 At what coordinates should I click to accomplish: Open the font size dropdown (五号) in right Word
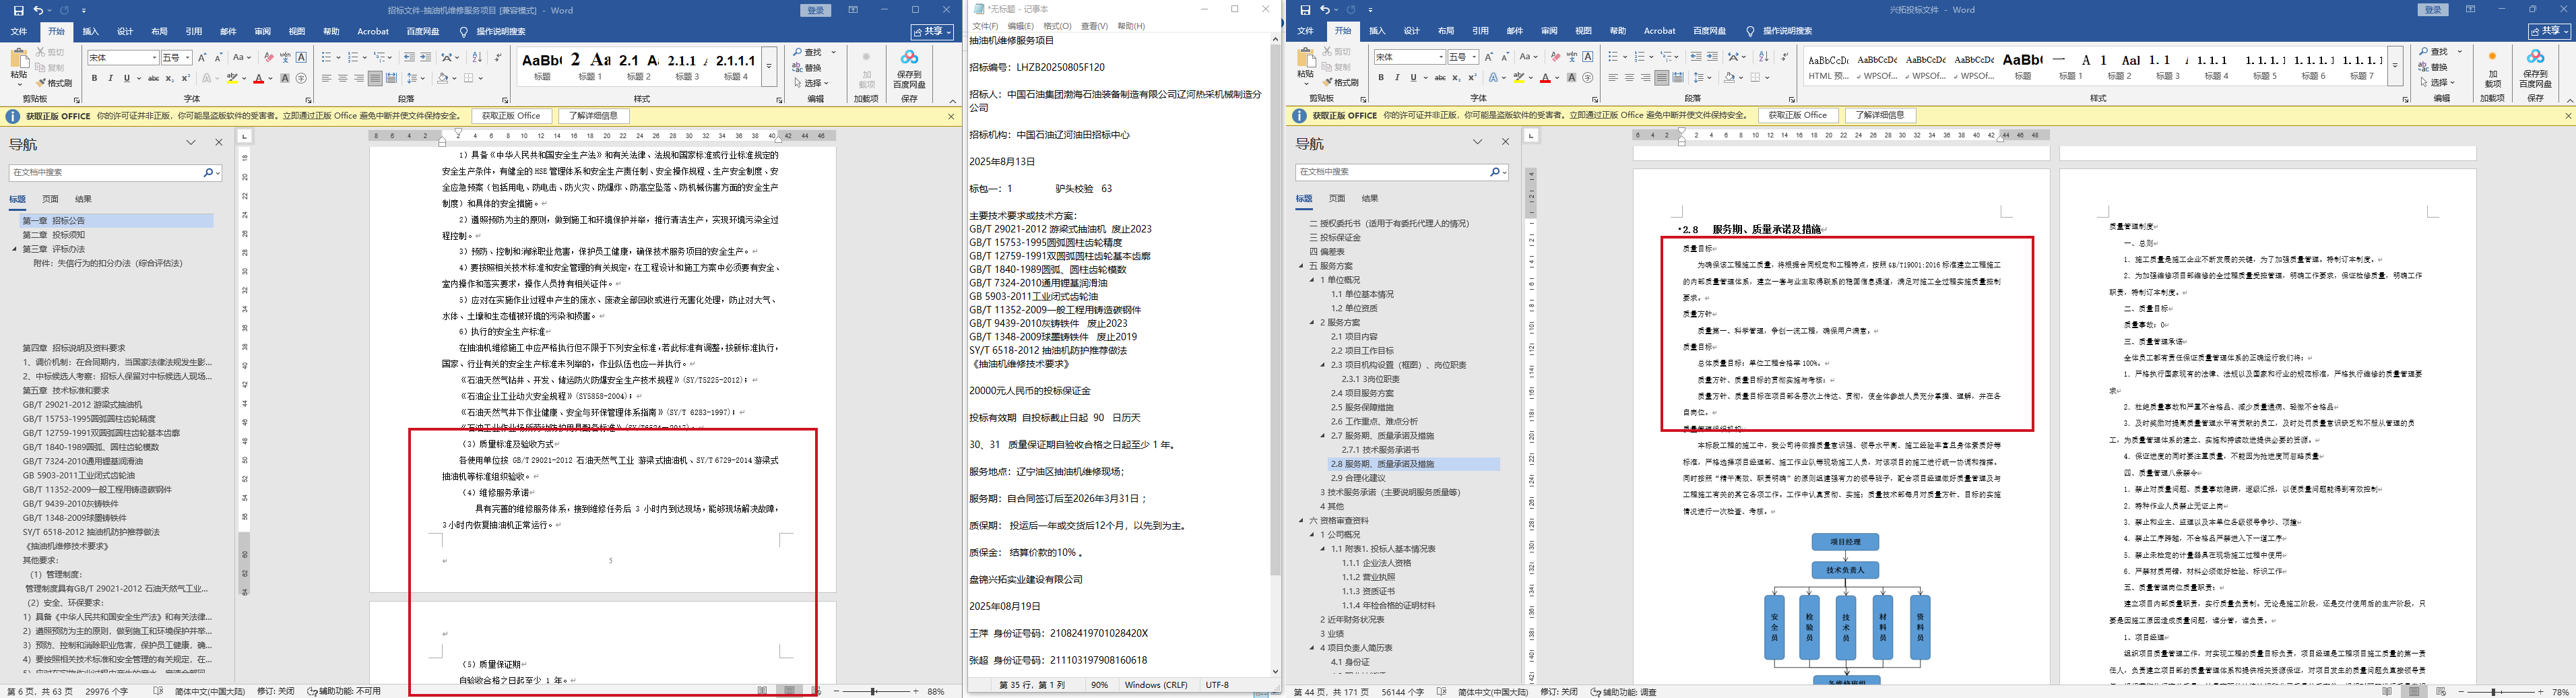1475,57
